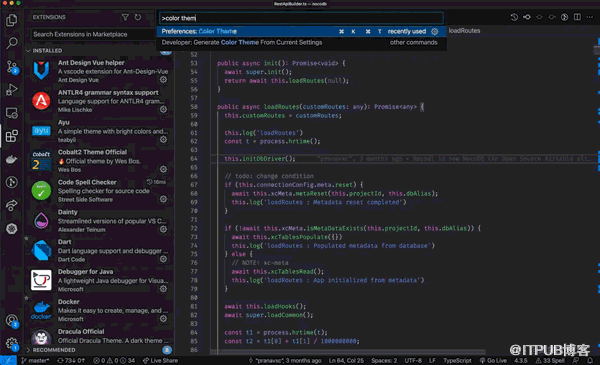Click line number 58 in the gutter
600x365 pixels.
coord(194,107)
